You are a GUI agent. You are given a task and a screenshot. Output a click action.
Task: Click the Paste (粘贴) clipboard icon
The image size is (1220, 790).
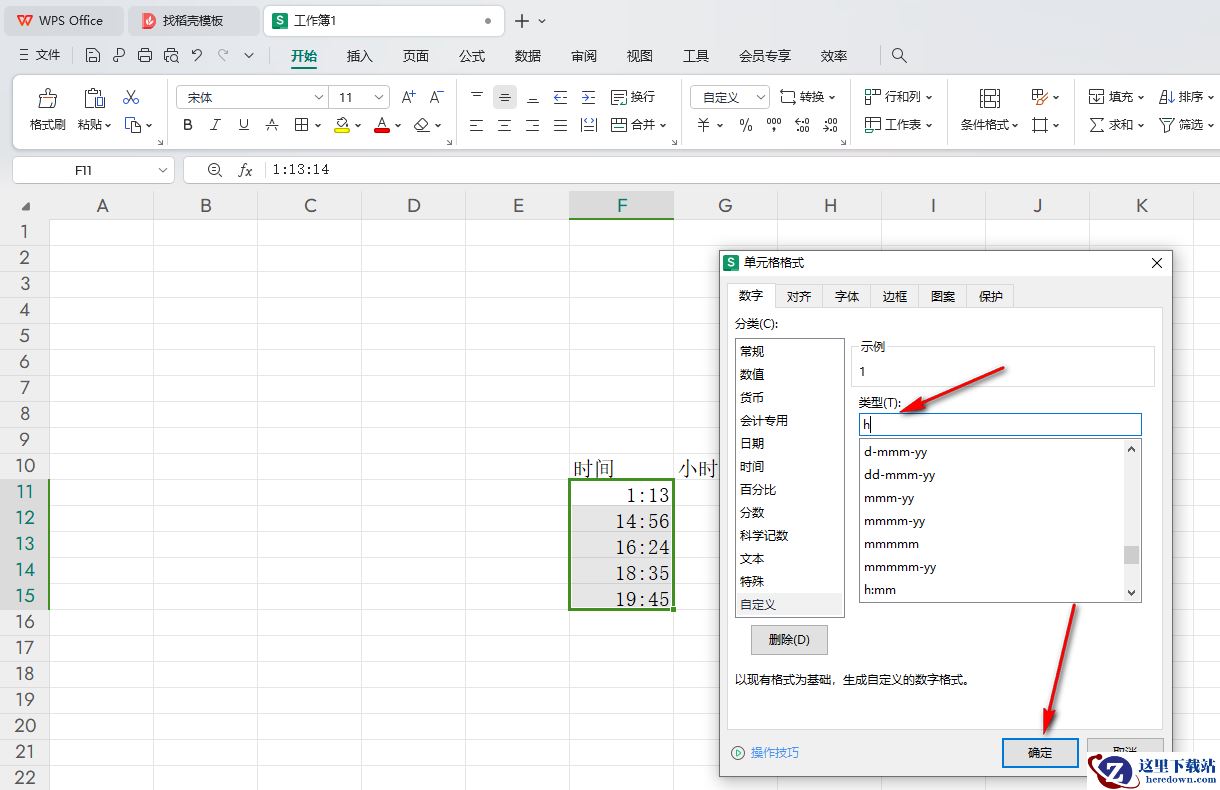(94, 98)
